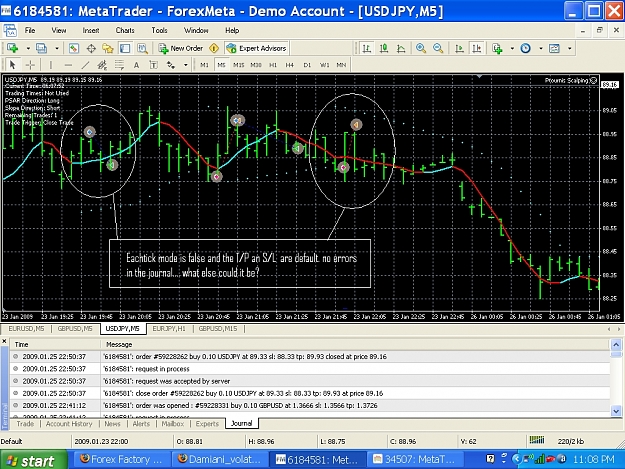
Task: Open the Charts menu
Action: coord(125,30)
